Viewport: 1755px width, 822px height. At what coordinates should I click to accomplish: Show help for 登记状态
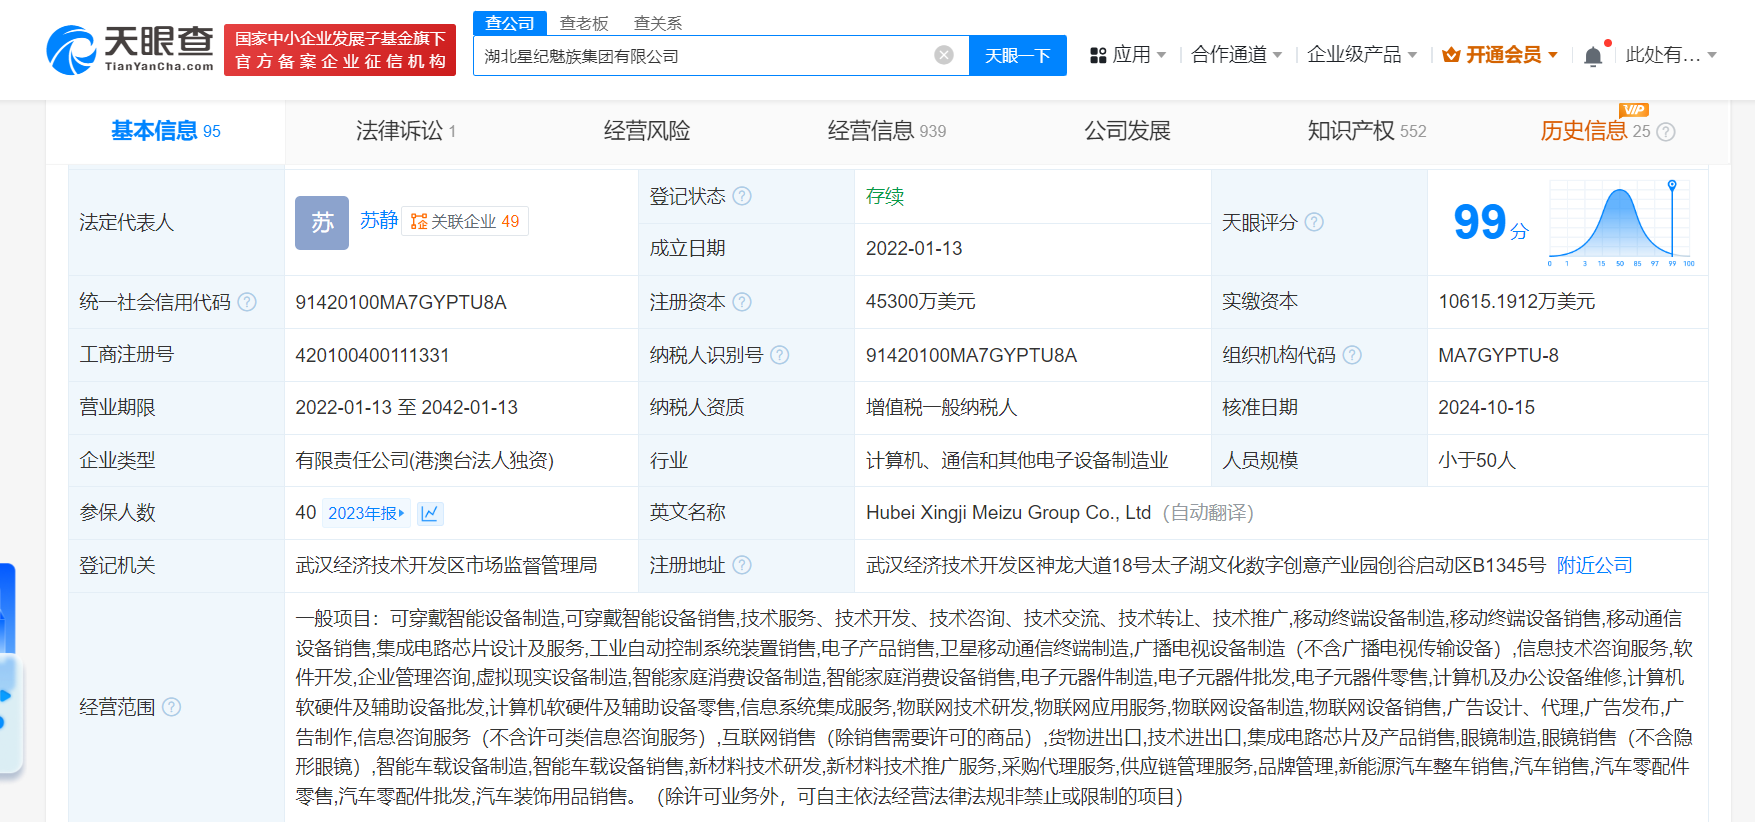point(742,196)
